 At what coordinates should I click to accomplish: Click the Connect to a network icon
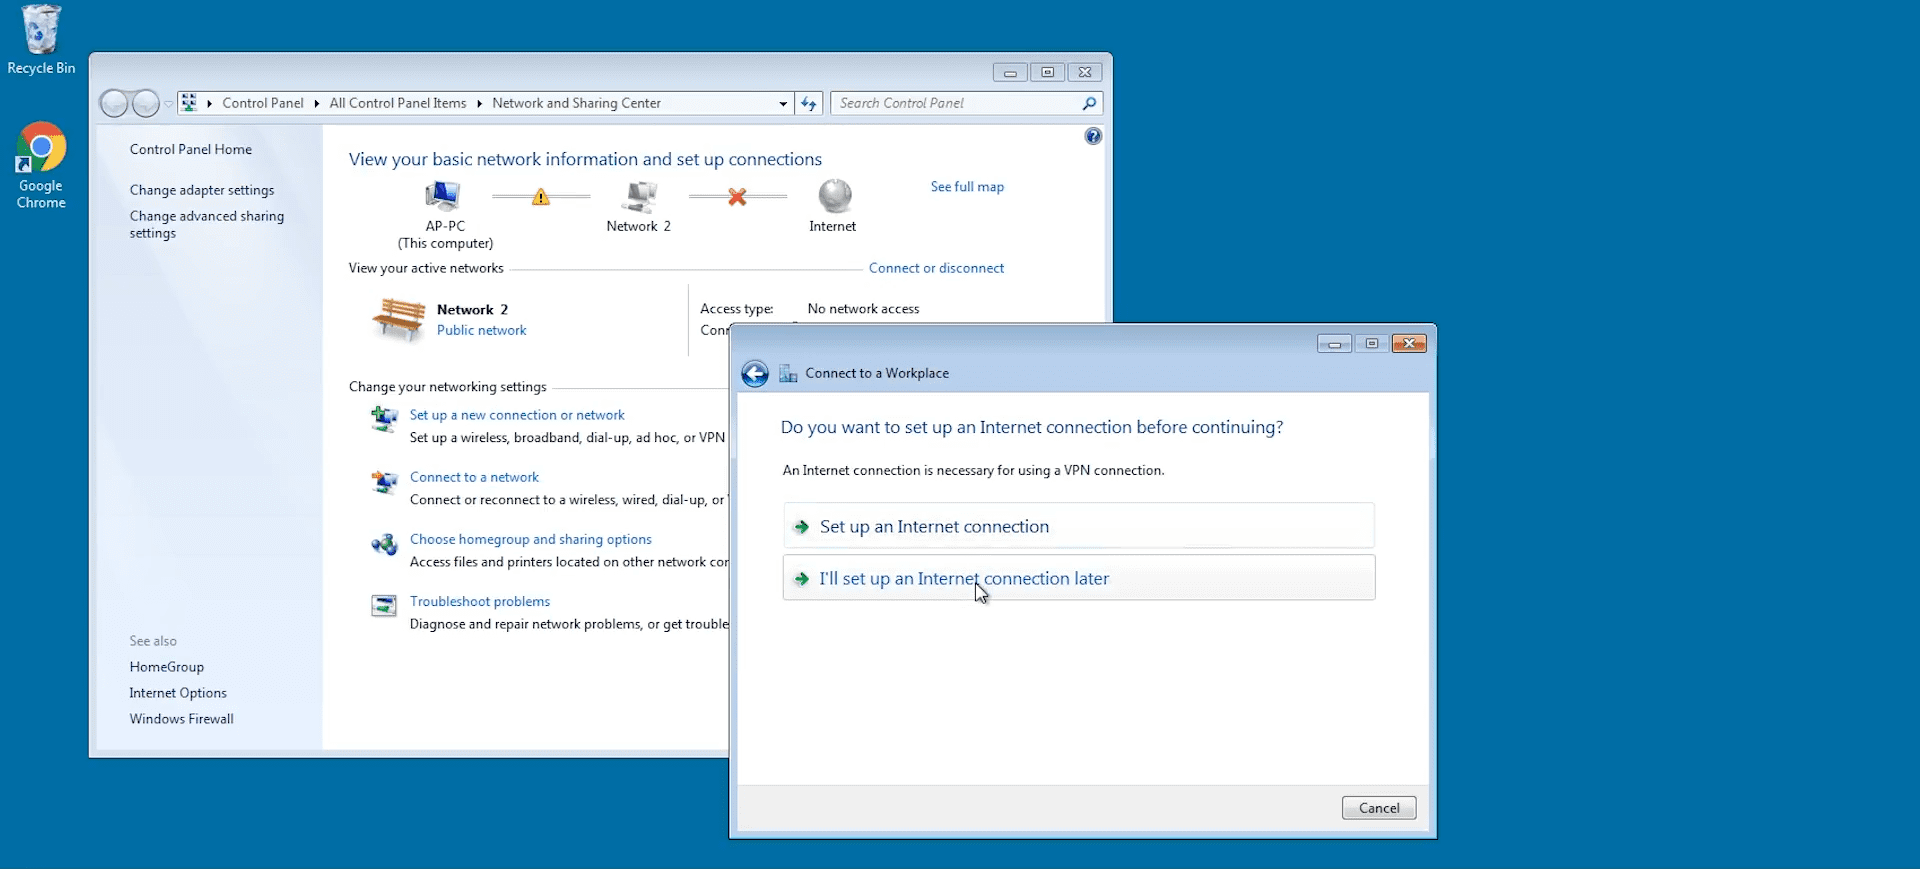(384, 482)
